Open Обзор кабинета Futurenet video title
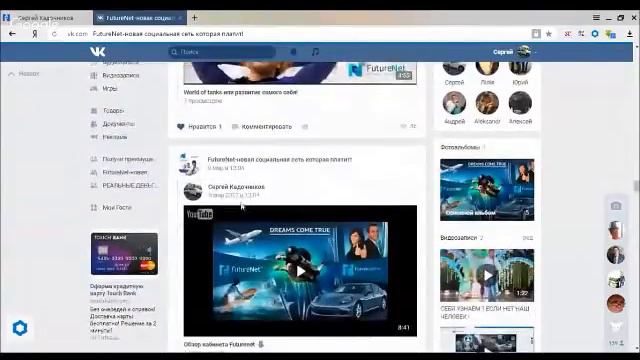Screen dimensions: 640x360 (x=219, y=344)
